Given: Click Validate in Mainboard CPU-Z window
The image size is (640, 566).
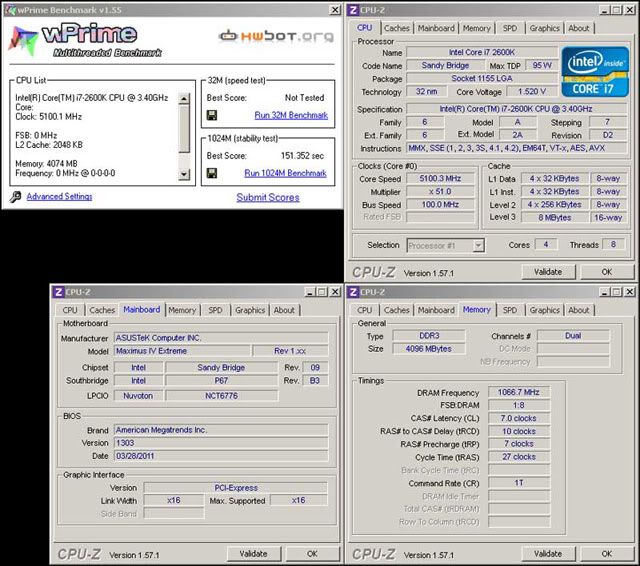Looking at the screenshot, I should pyautogui.click(x=253, y=554).
